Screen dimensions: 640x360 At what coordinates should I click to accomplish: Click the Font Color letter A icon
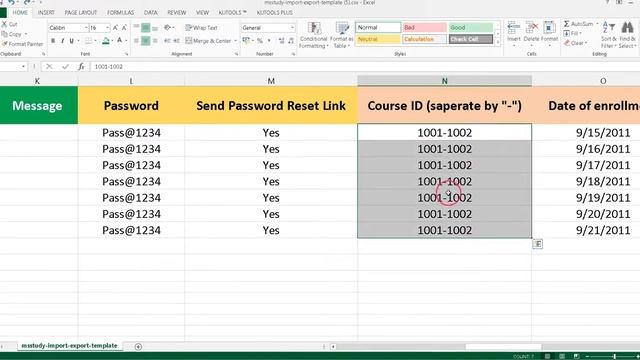pyautogui.click(x=120, y=41)
